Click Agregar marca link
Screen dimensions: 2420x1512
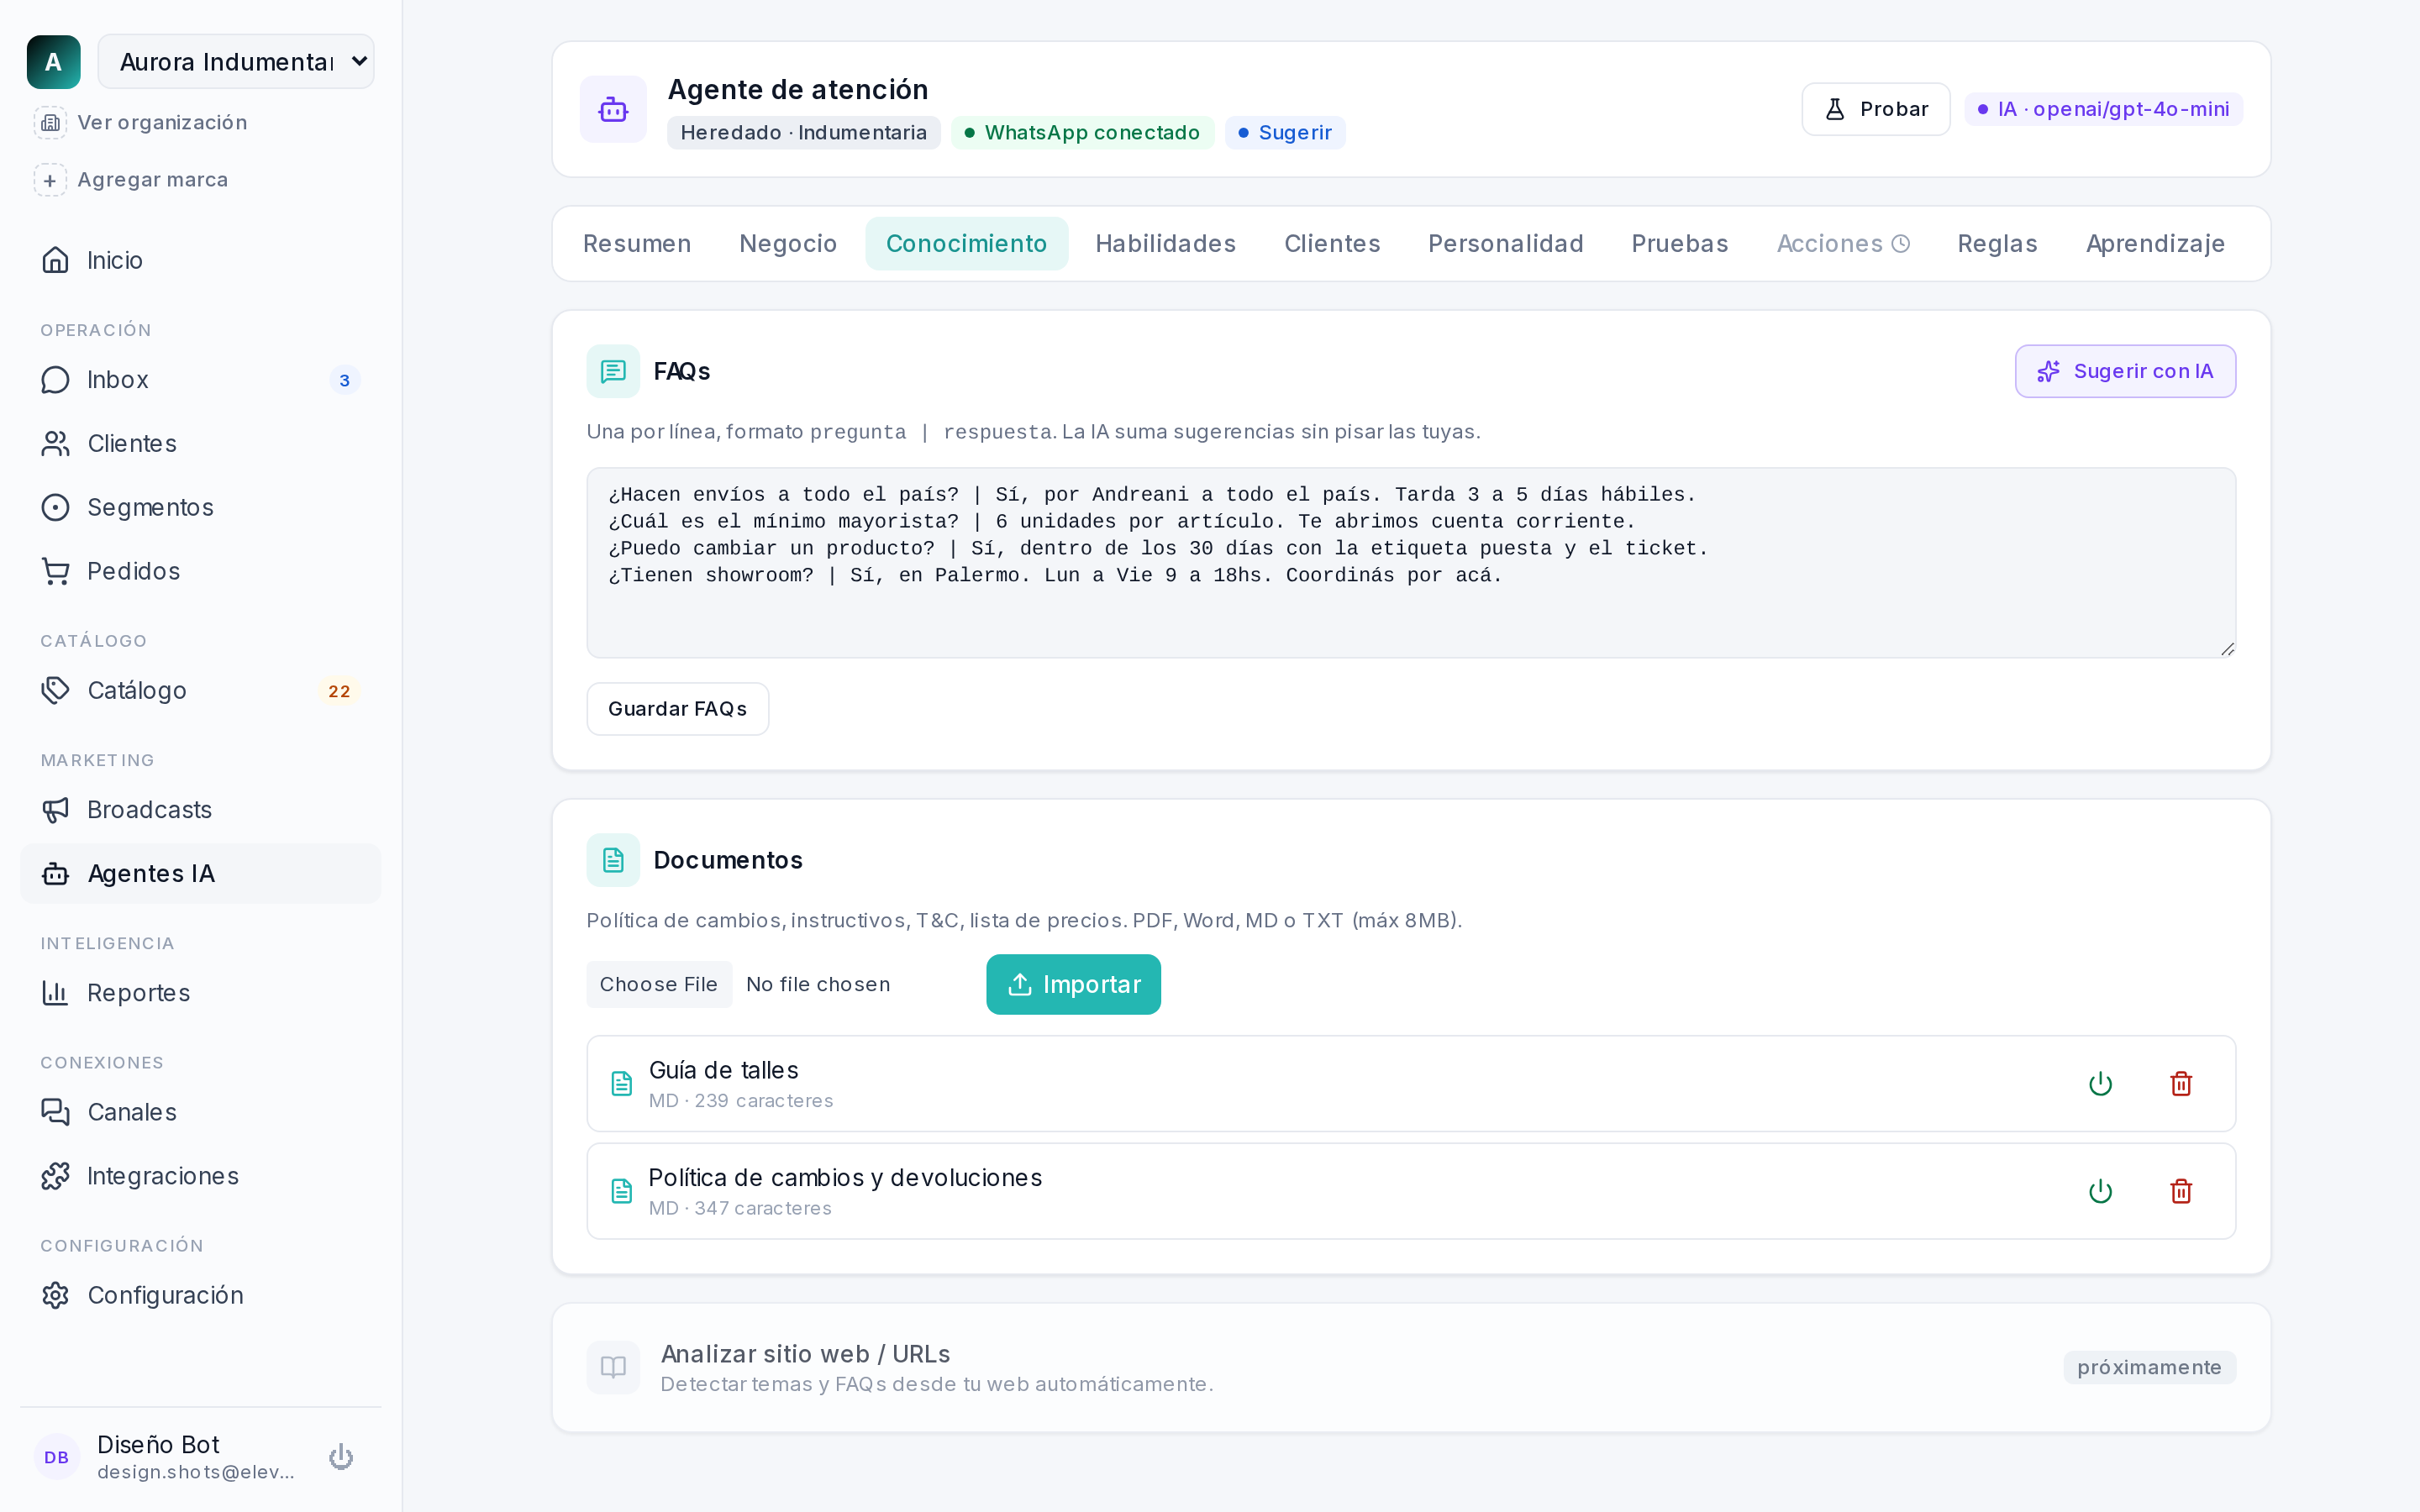click(x=131, y=180)
